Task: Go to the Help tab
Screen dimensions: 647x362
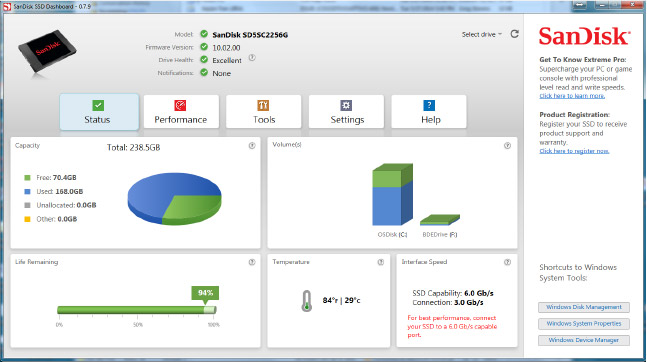Action: [x=429, y=112]
